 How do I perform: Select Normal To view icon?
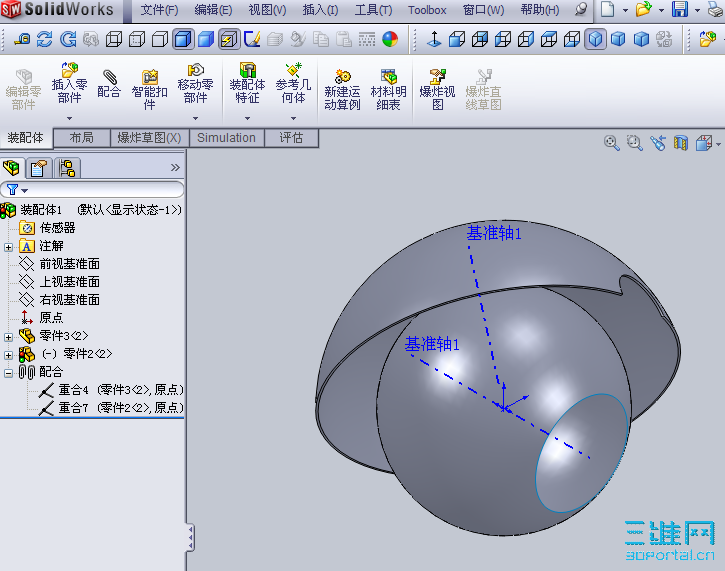pos(434,39)
